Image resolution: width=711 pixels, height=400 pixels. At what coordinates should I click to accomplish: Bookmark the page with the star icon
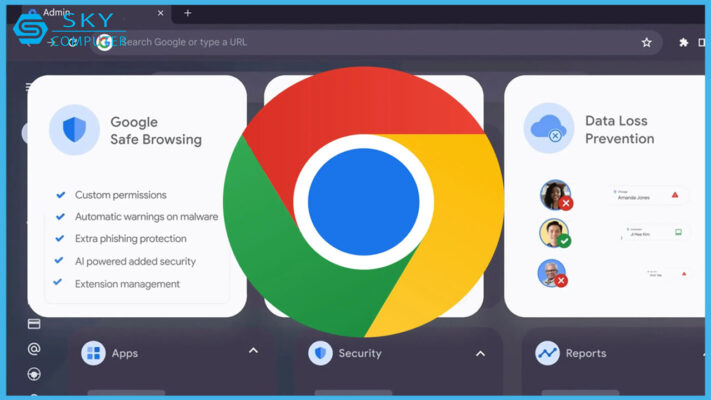(x=646, y=43)
